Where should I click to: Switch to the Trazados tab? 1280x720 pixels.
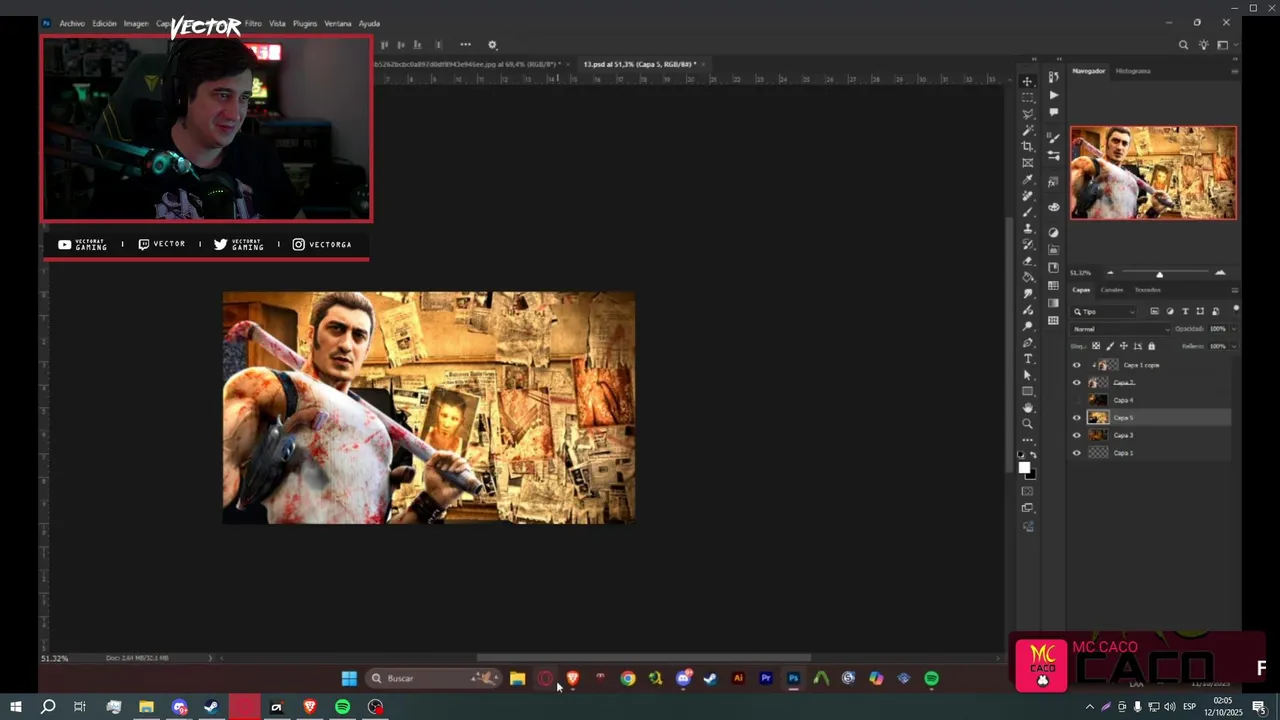point(1147,290)
